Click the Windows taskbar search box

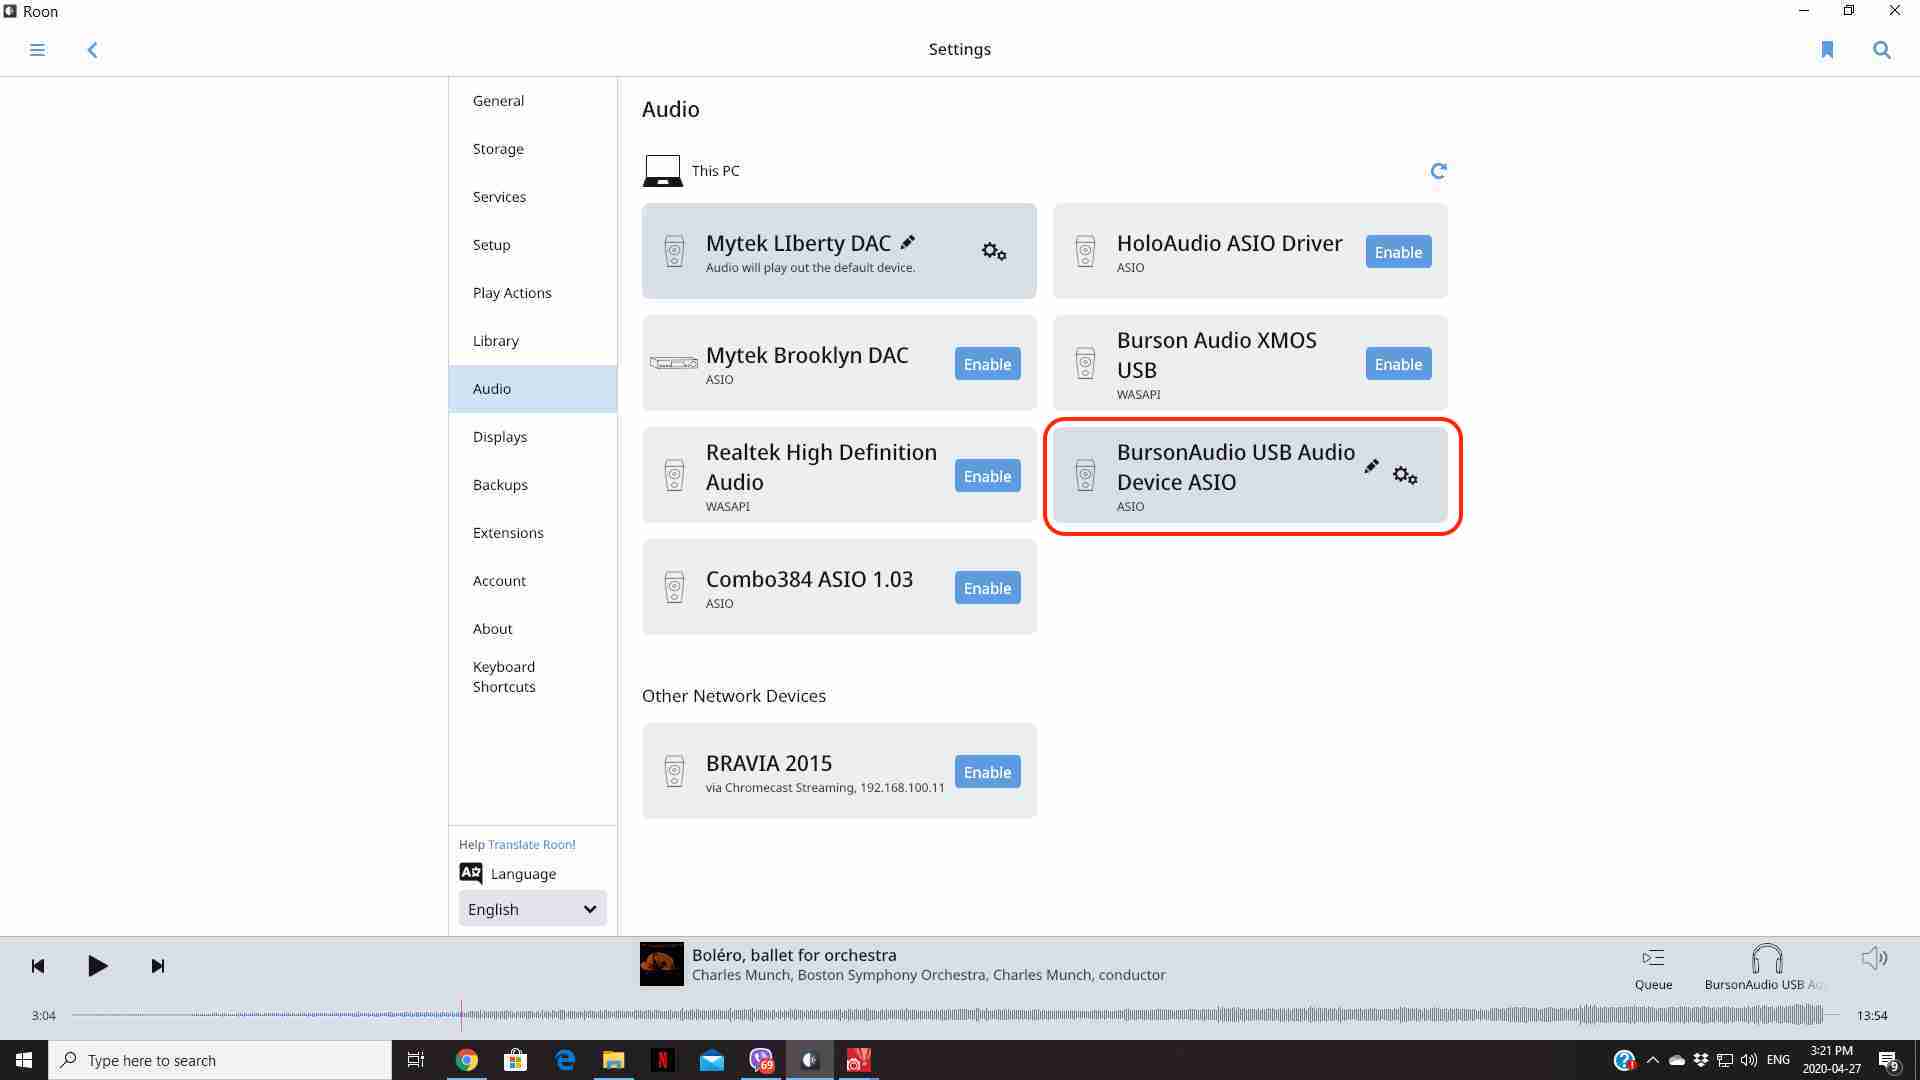[220, 1060]
